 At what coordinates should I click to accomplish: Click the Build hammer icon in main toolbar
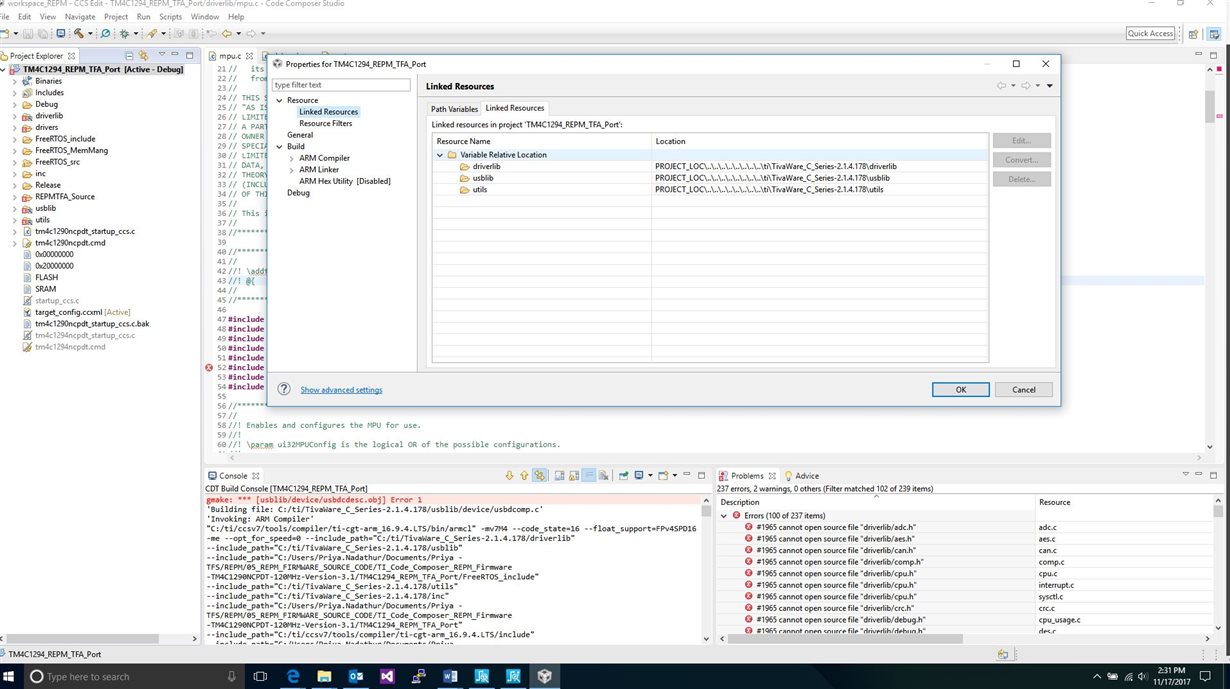coord(79,34)
